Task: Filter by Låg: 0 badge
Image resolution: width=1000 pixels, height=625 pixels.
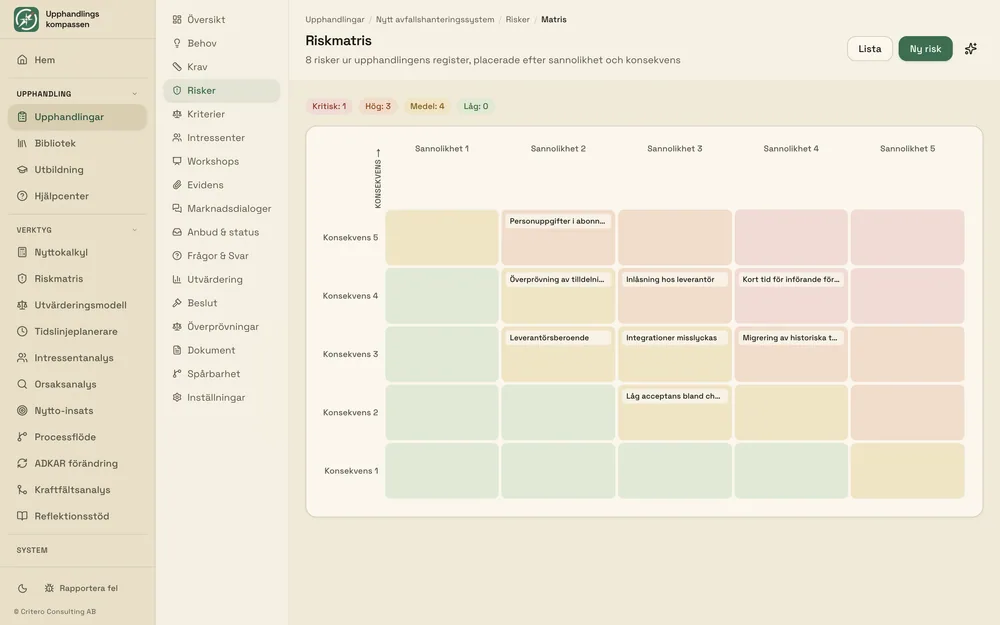Action: [476, 107]
